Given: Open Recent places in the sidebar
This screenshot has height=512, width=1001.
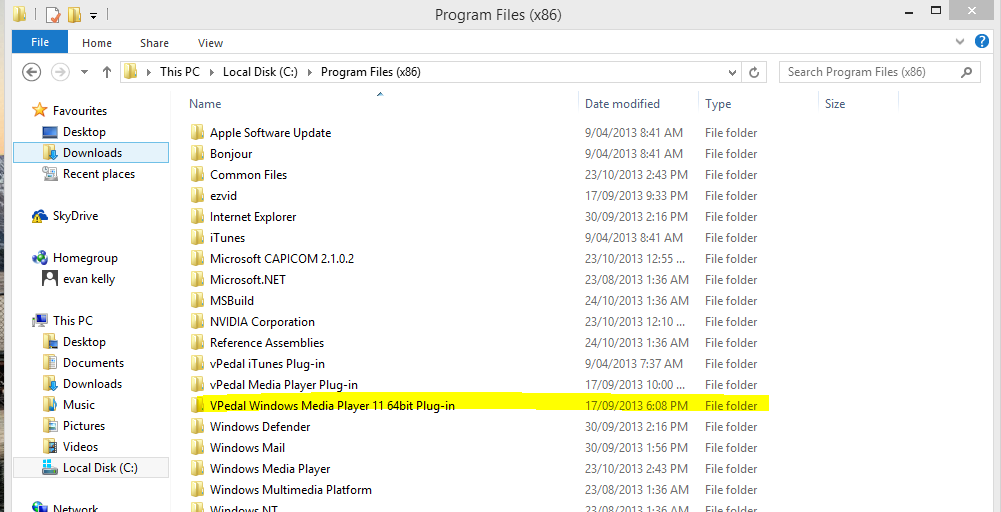Looking at the screenshot, I should [x=99, y=174].
